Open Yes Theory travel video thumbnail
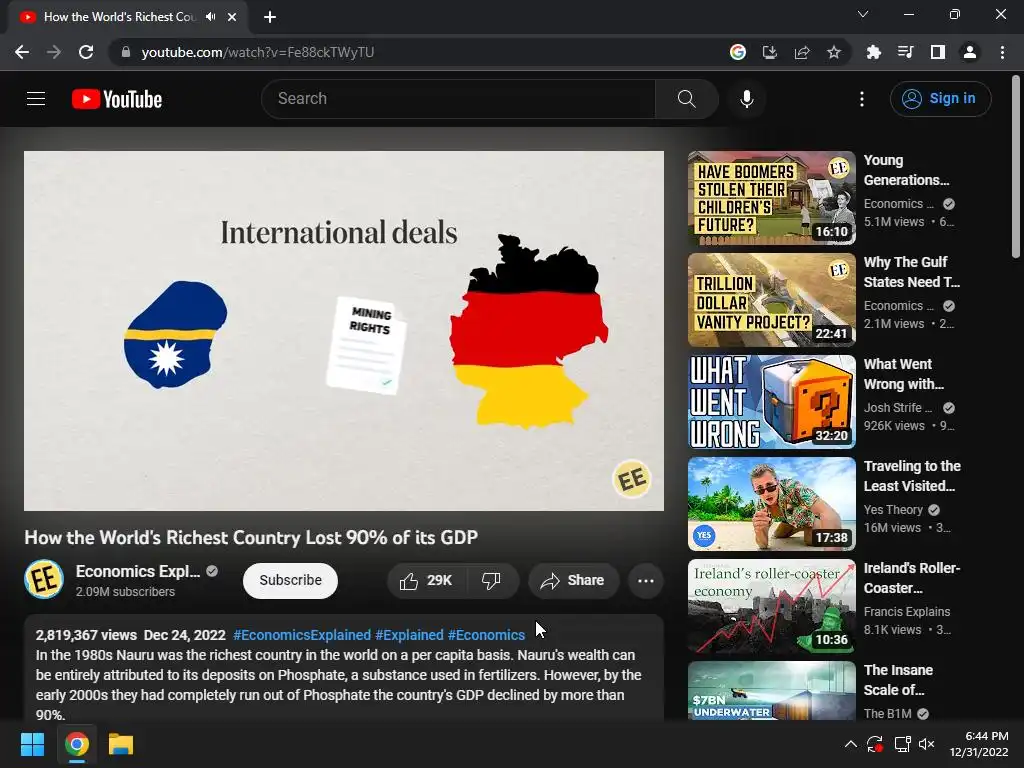 pyautogui.click(x=771, y=504)
